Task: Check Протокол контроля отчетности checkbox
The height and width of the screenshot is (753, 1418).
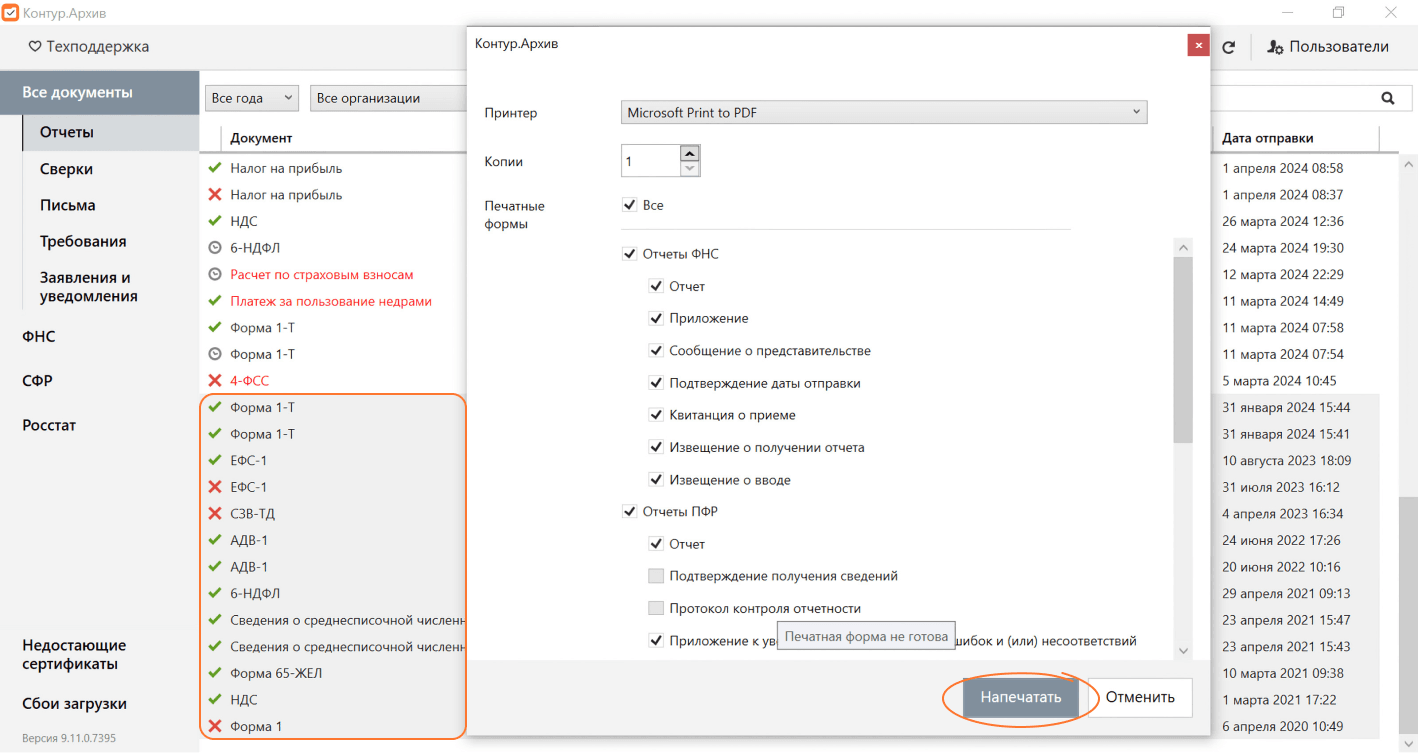Action: (x=656, y=608)
